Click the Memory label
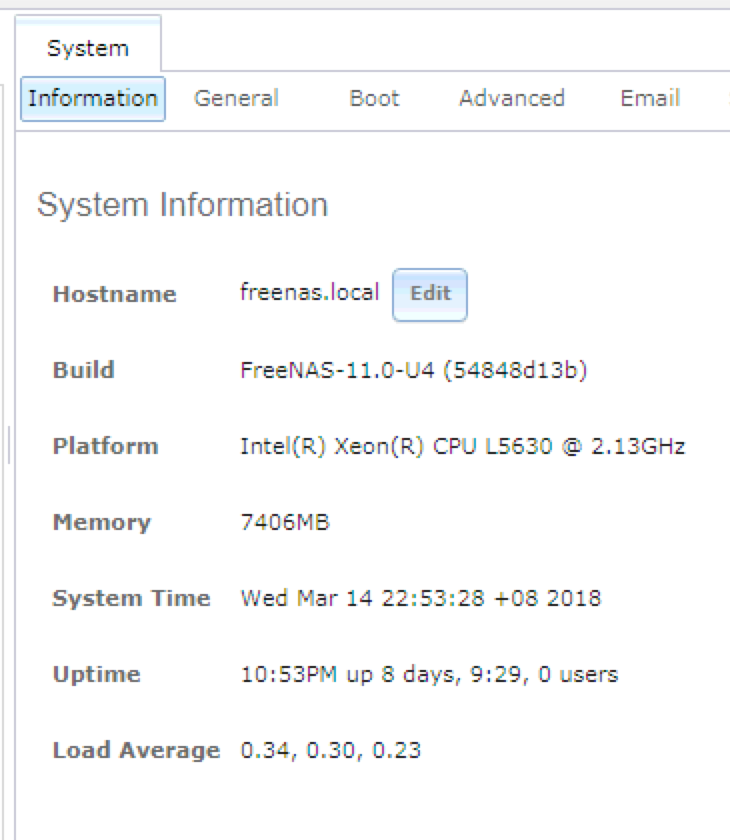This screenshot has width=730, height=840. [102, 522]
